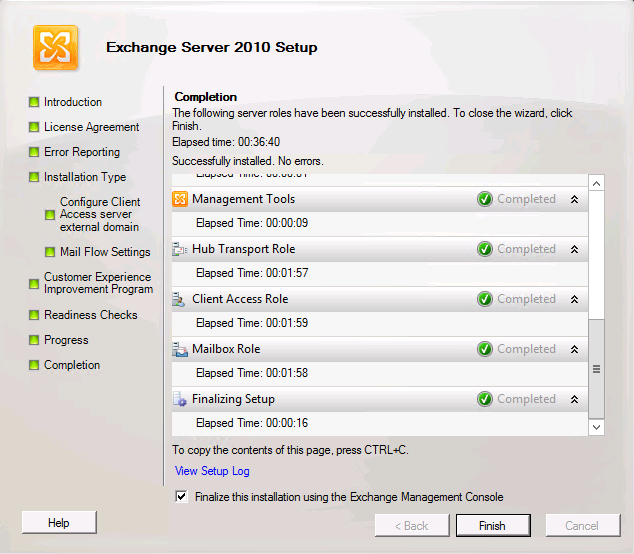Click the Mailbox Role header label

[x=226, y=349]
